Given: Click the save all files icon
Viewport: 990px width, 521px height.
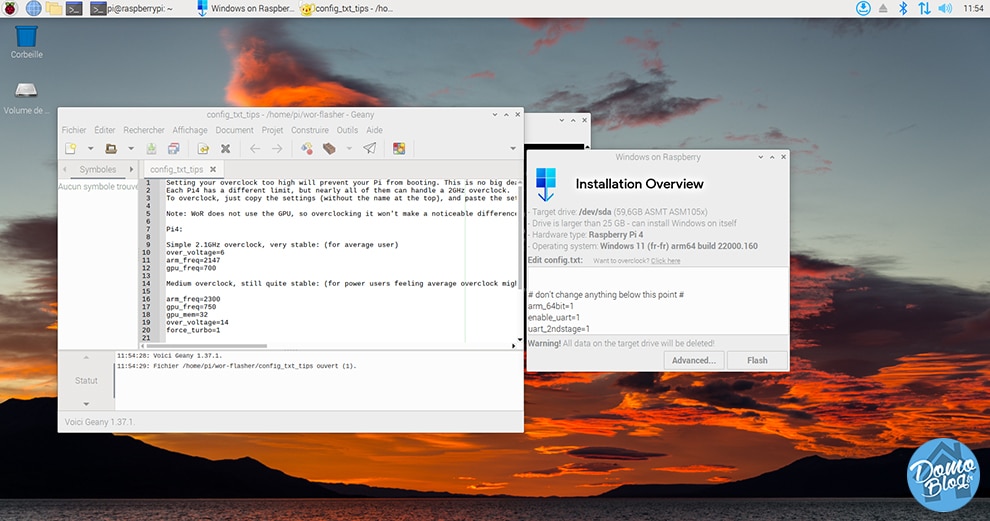Looking at the screenshot, I should pos(174,148).
